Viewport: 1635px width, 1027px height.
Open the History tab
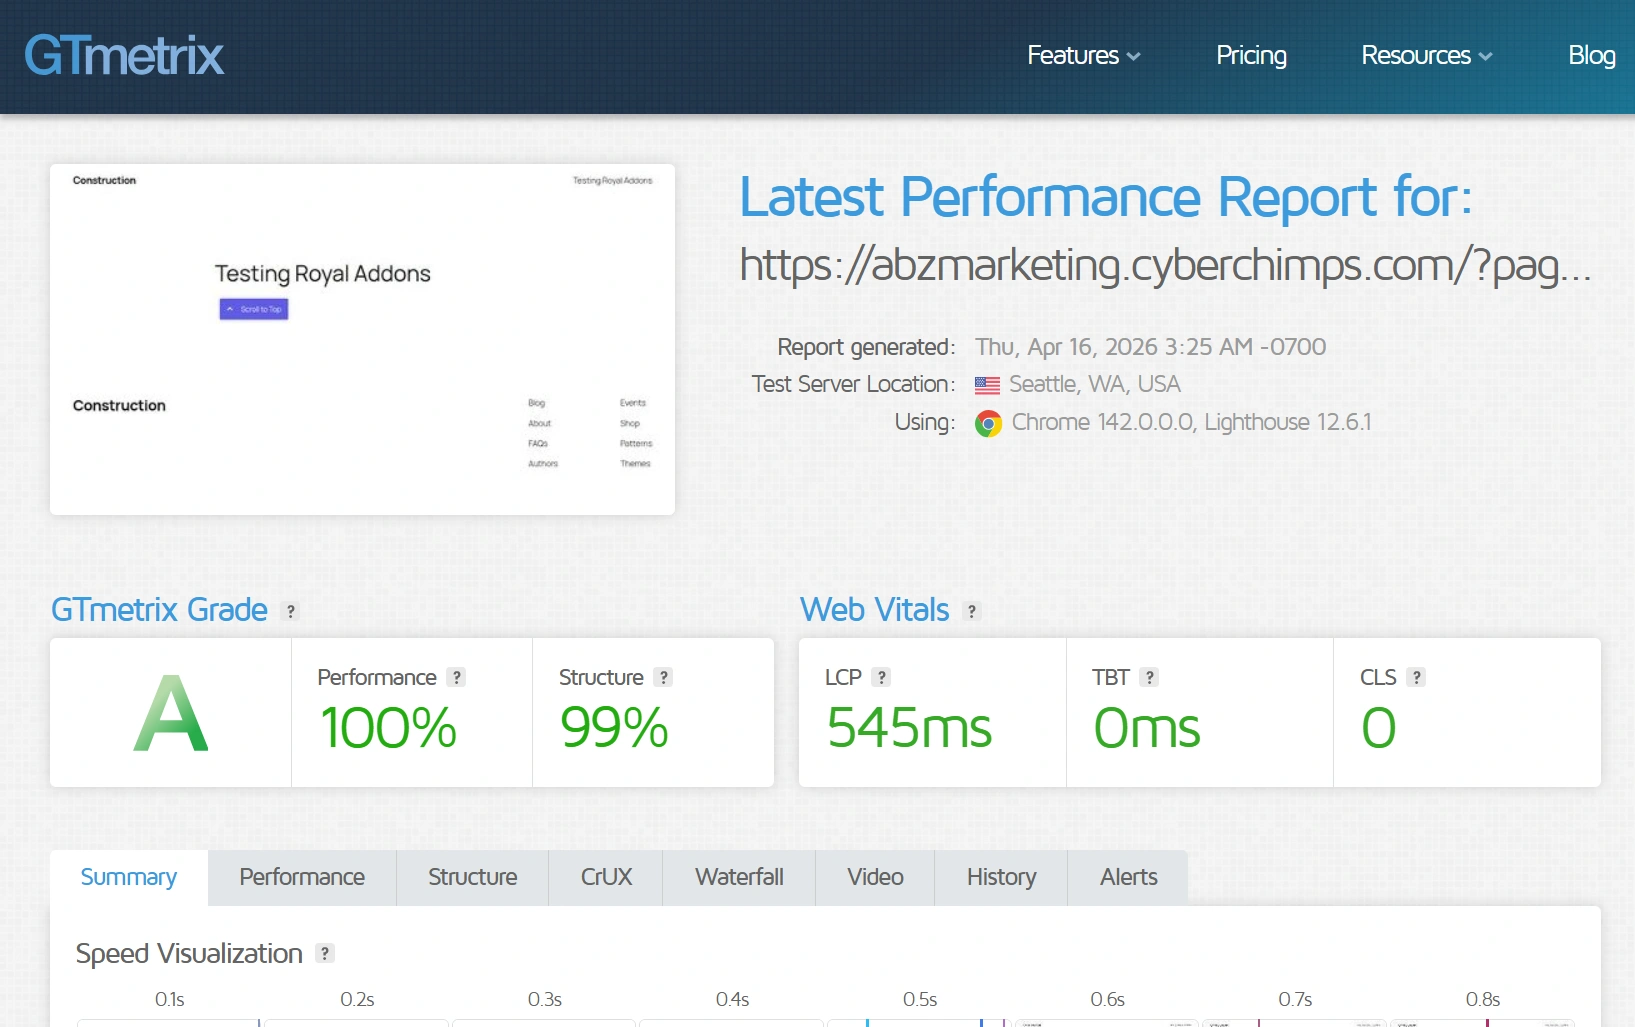(1001, 877)
